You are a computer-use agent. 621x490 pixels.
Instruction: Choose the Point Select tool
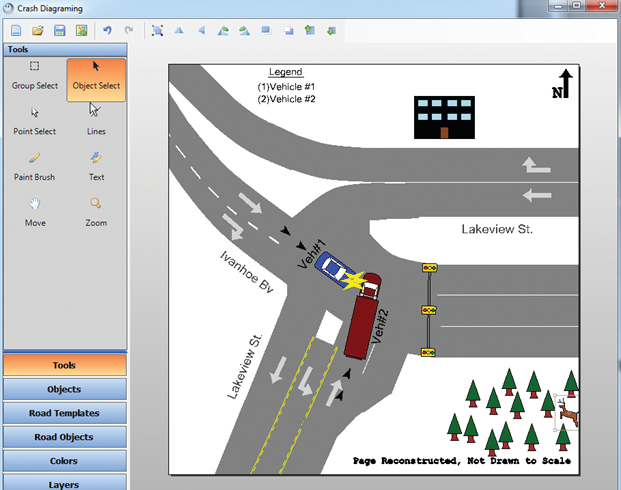[35, 121]
